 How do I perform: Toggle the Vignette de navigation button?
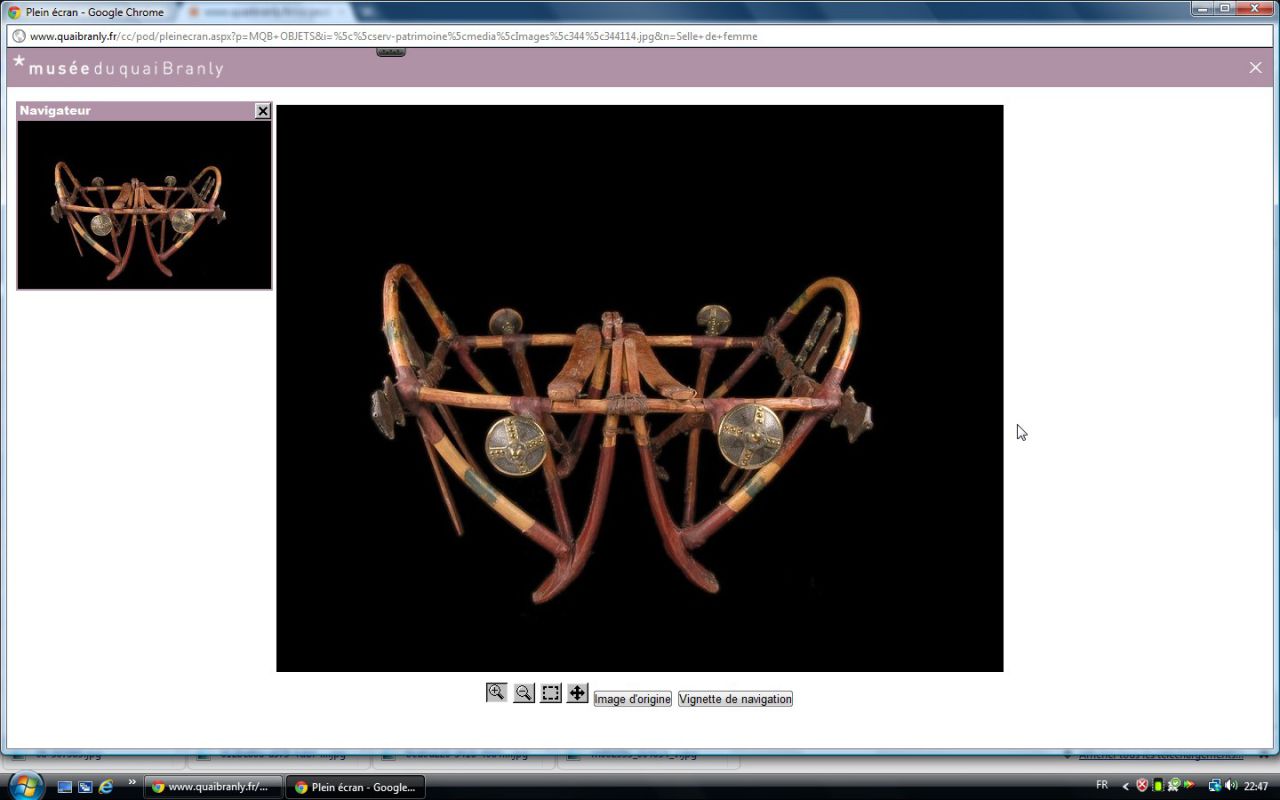735,699
